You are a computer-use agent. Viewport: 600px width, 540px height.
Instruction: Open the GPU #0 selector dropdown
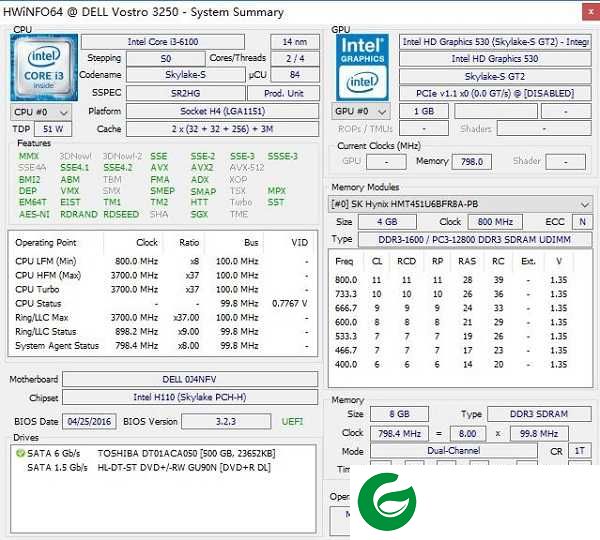(x=360, y=111)
